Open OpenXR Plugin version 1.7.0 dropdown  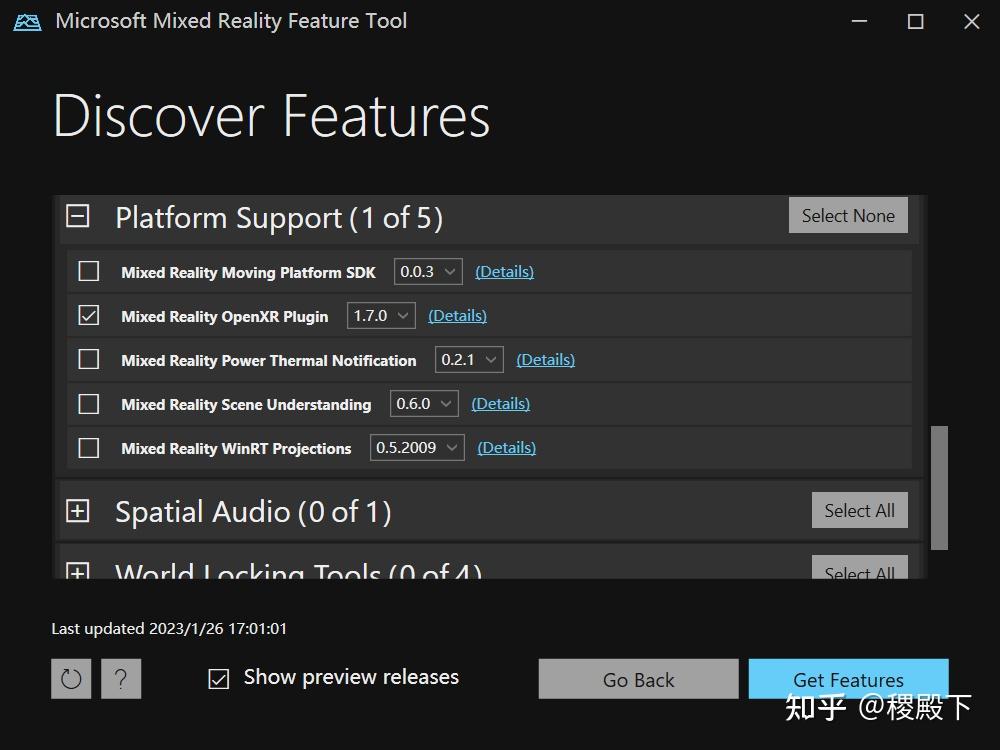coord(381,316)
